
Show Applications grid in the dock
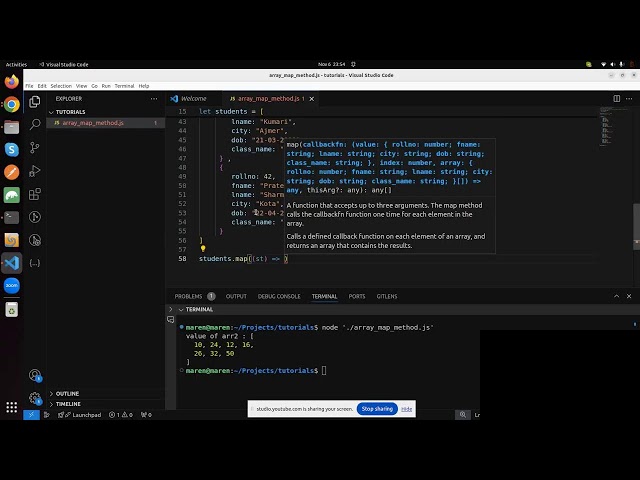11,407
